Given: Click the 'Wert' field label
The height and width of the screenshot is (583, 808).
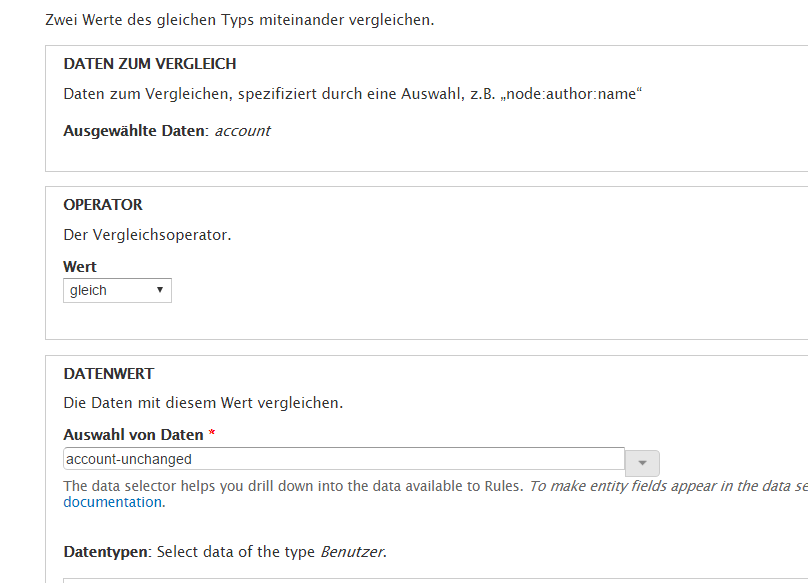Looking at the screenshot, I should pyautogui.click(x=80, y=267).
